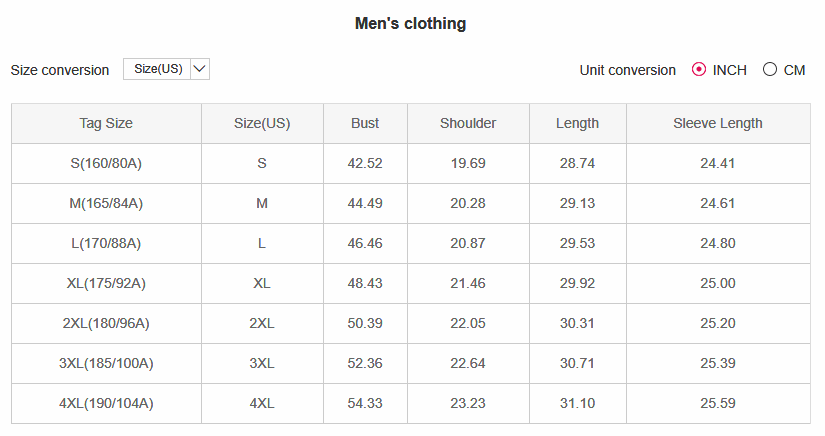Select the 3XL(185/100A) tag size cell
Image resolution: width=825 pixels, height=436 pixels.
pyautogui.click(x=106, y=363)
